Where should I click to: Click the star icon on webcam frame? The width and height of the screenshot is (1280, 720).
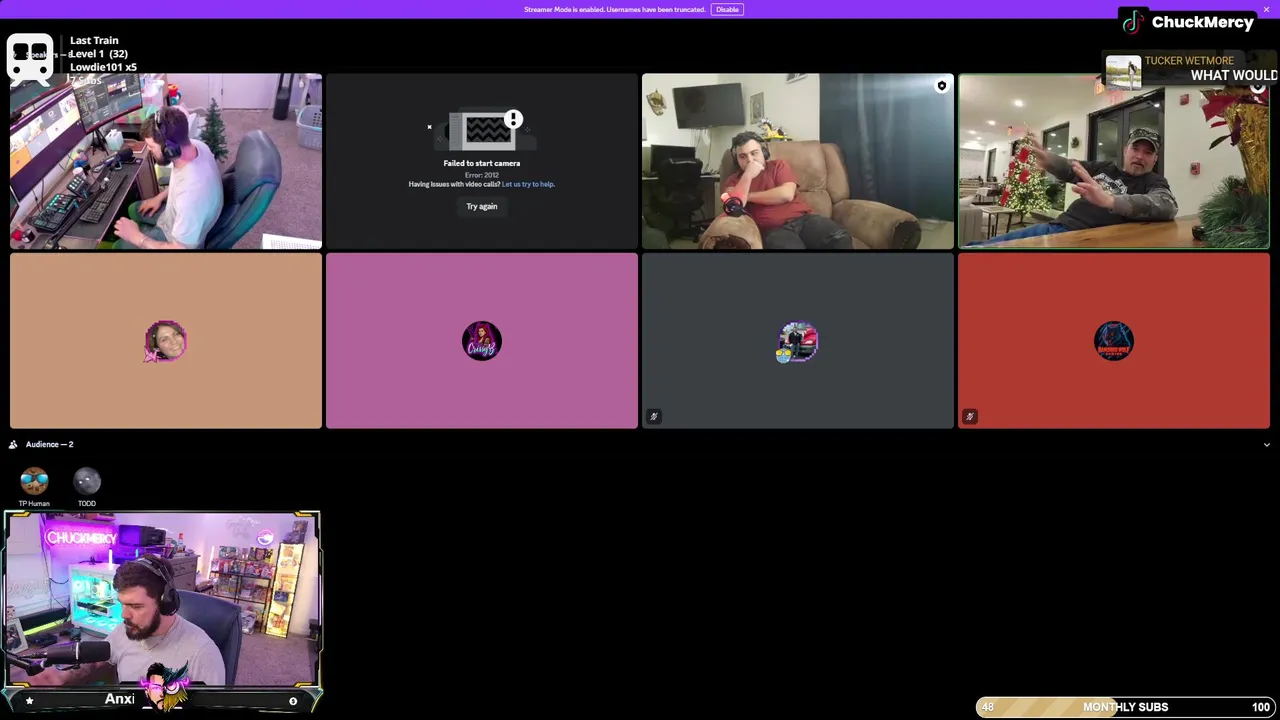tap(29, 701)
